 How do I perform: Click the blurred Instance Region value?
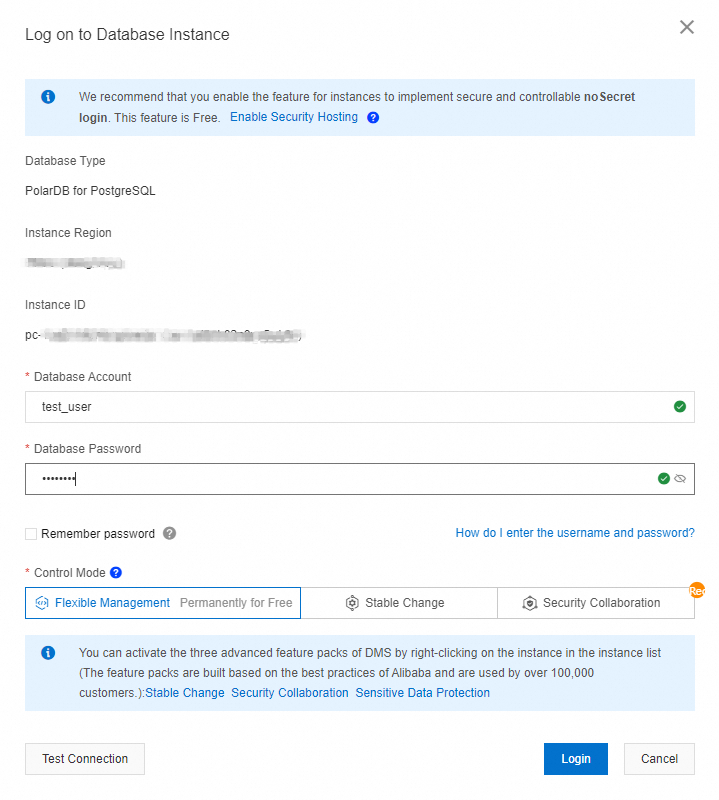tap(75, 263)
